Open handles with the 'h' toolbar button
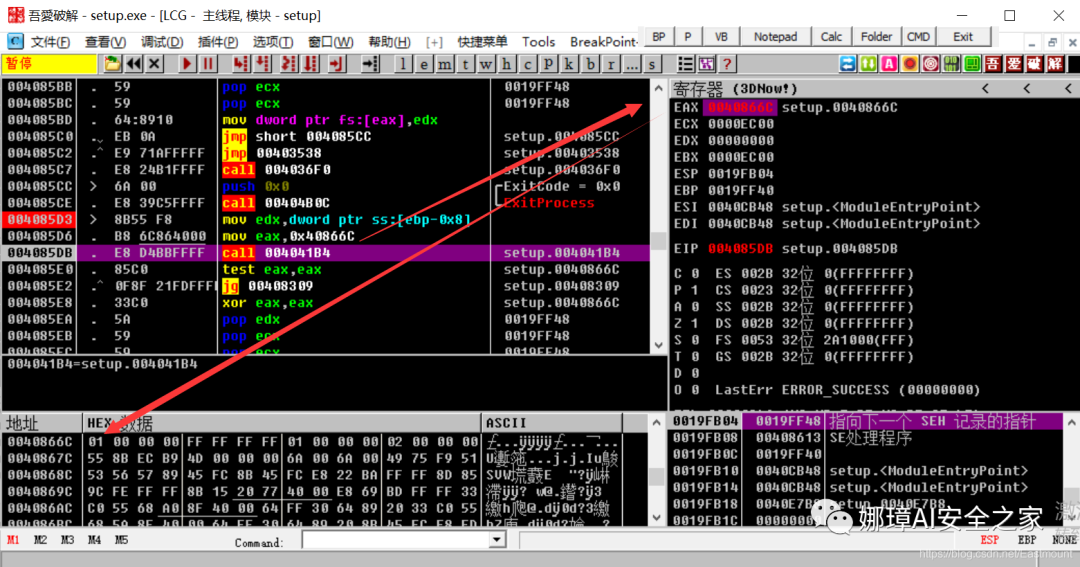 [507, 64]
